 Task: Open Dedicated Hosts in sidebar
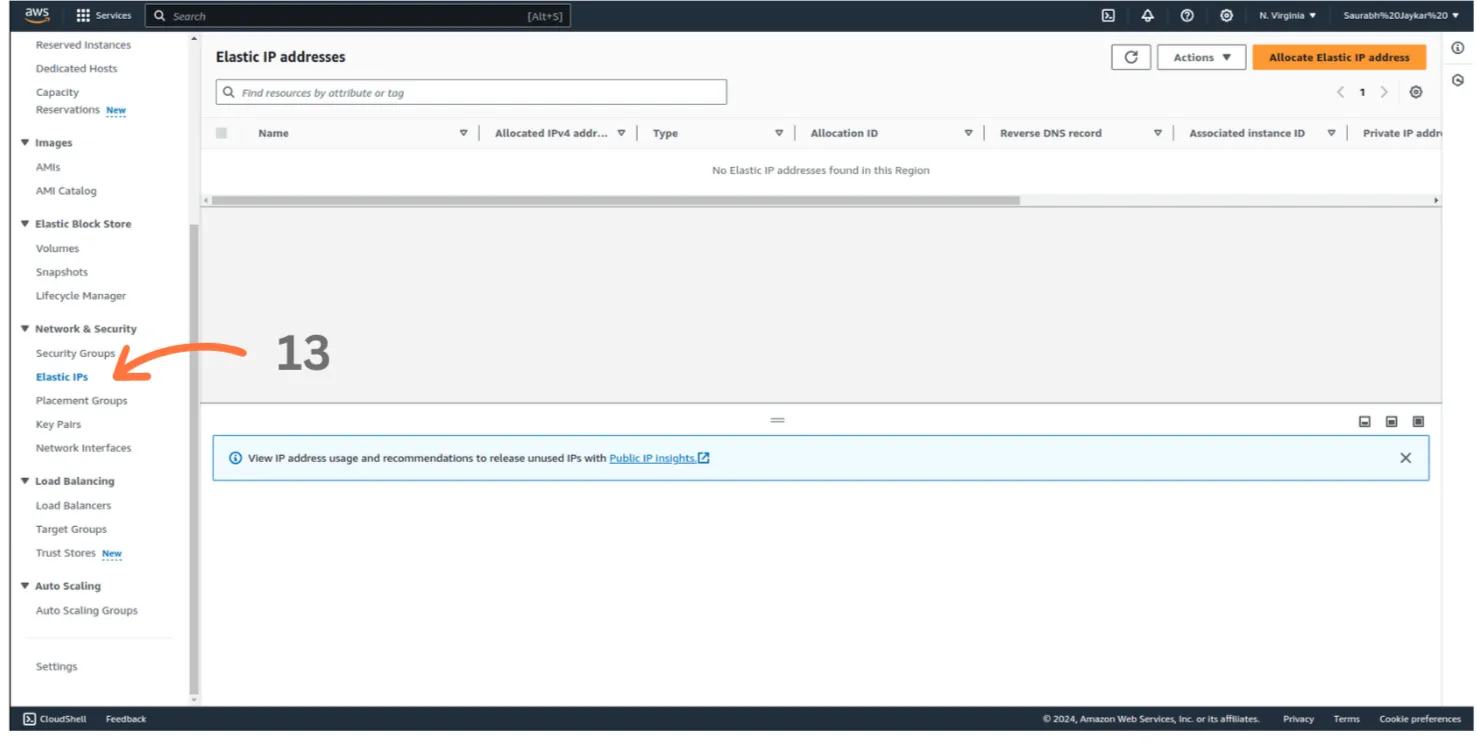point(76,69)
